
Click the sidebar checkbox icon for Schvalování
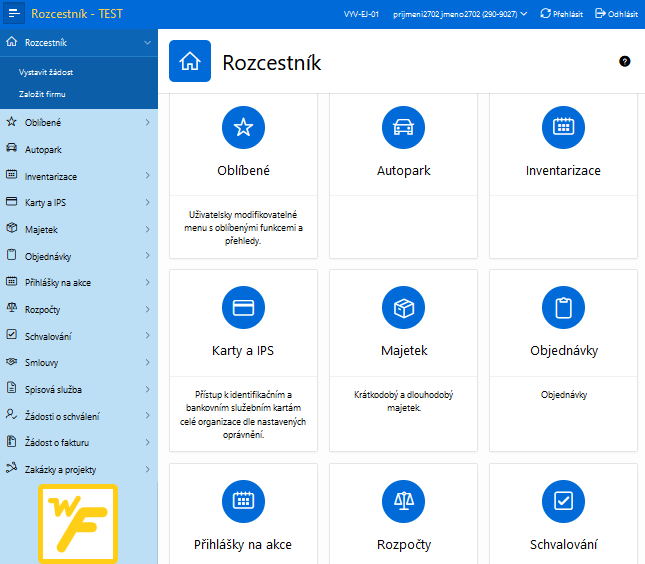(x=12, y=334)
